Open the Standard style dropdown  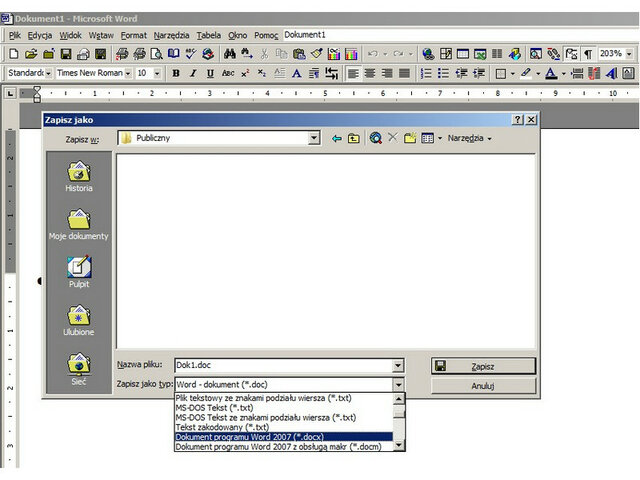click(48, 73)
